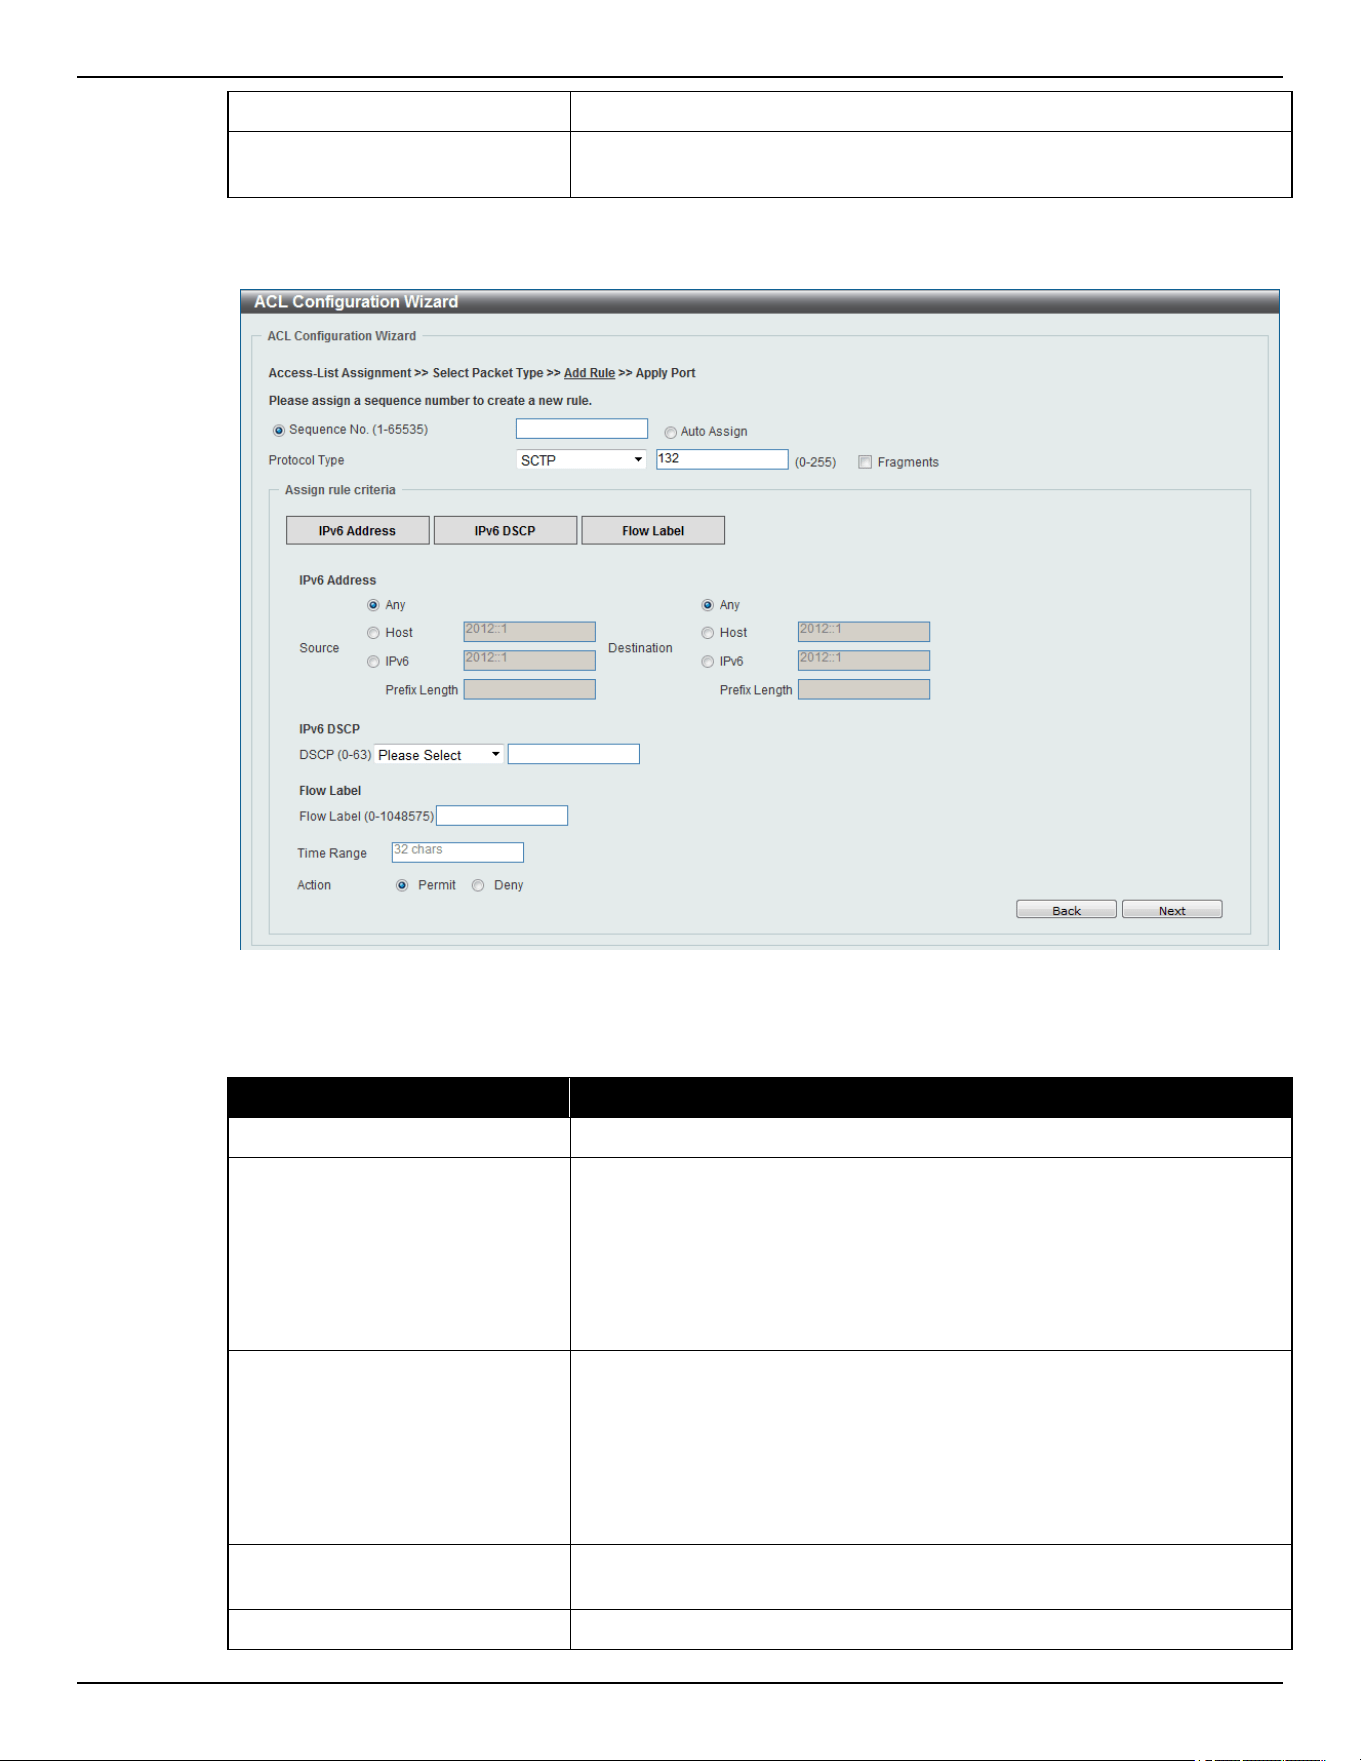Click the Destination Prefix Length field
The height and width of the screenshot is (1761, 1361).
tap(864, 689)
